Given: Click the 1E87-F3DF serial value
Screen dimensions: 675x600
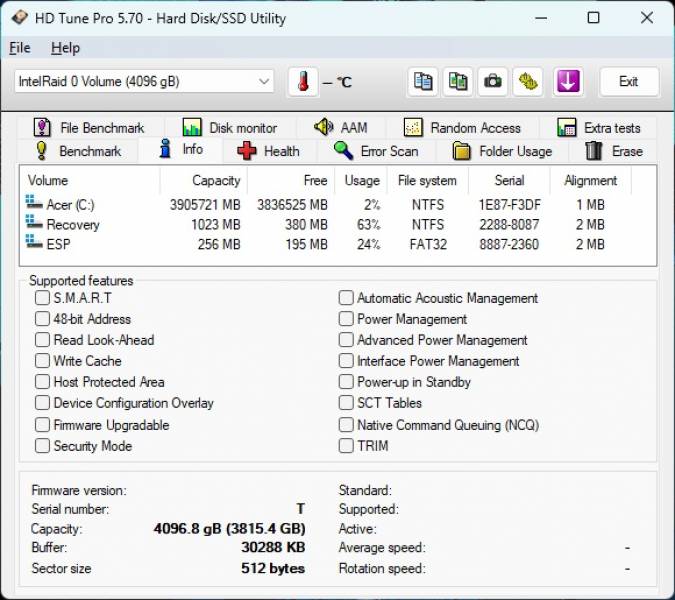Looking at the screenshot, I should pos(510,205).
